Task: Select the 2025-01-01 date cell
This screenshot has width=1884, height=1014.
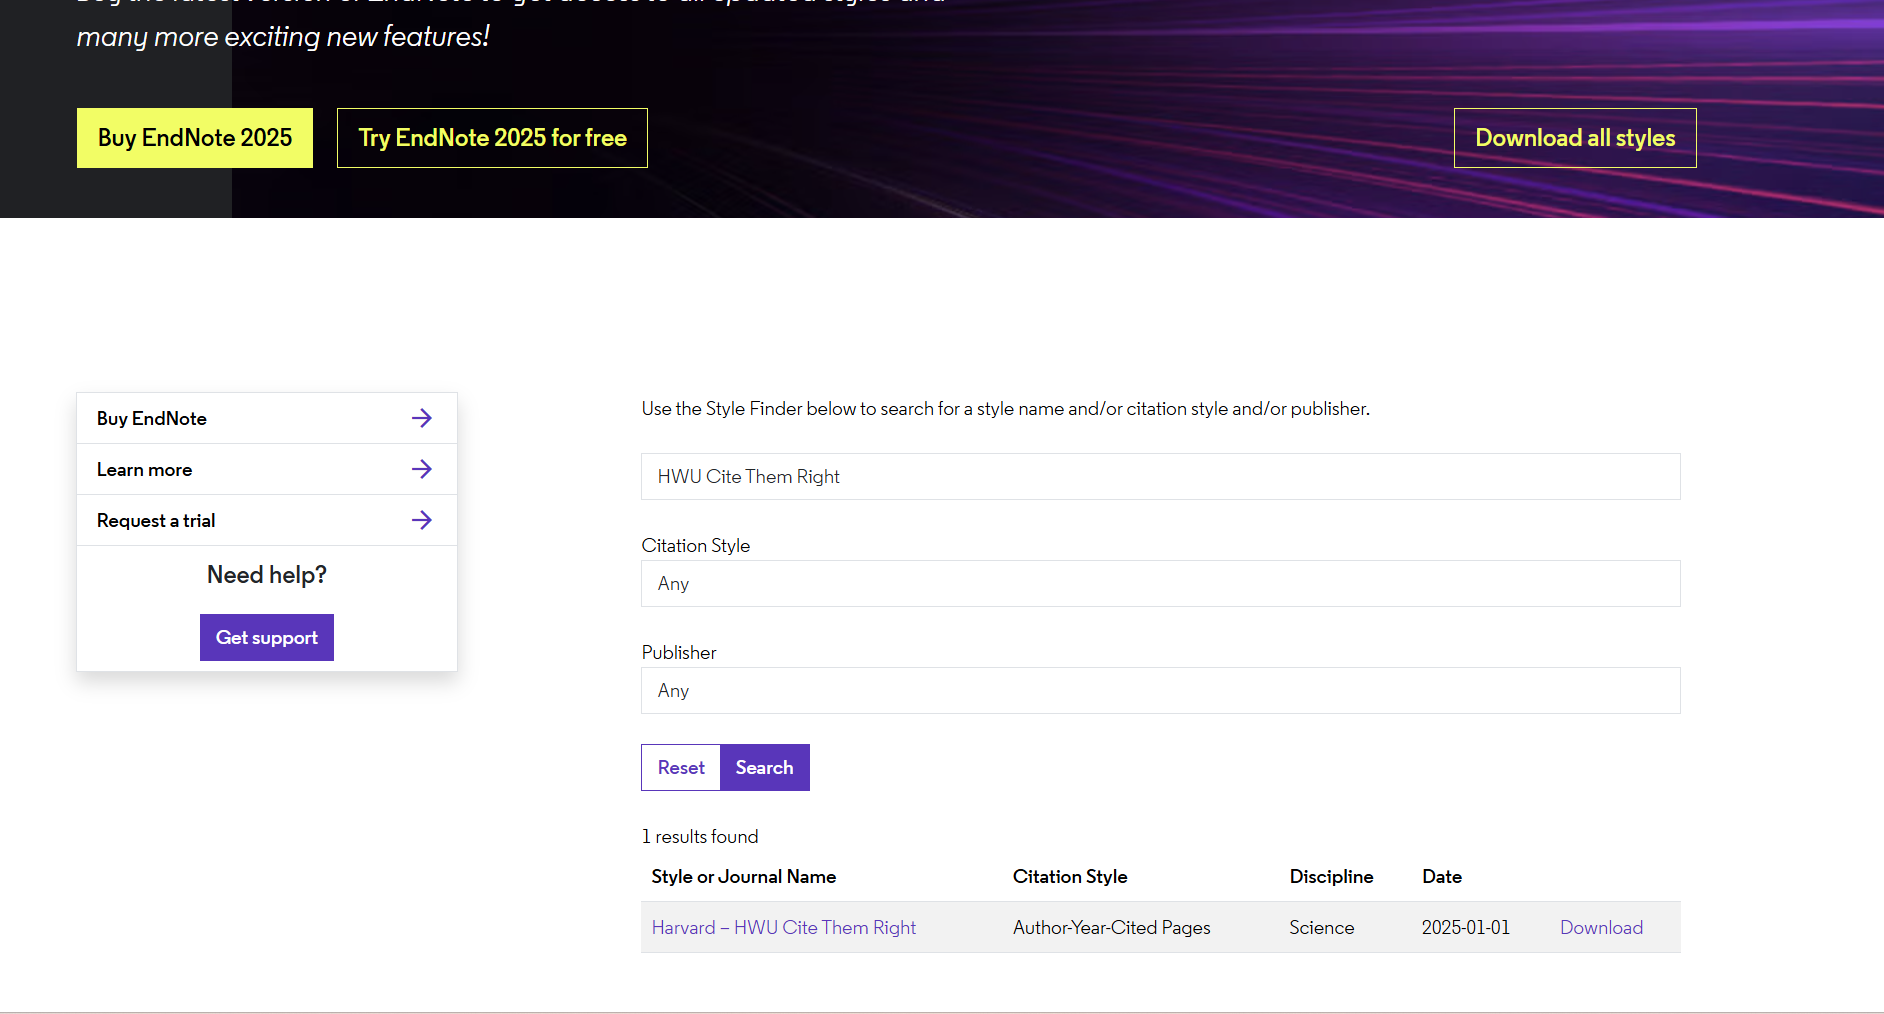Action: click(1466, 928)
